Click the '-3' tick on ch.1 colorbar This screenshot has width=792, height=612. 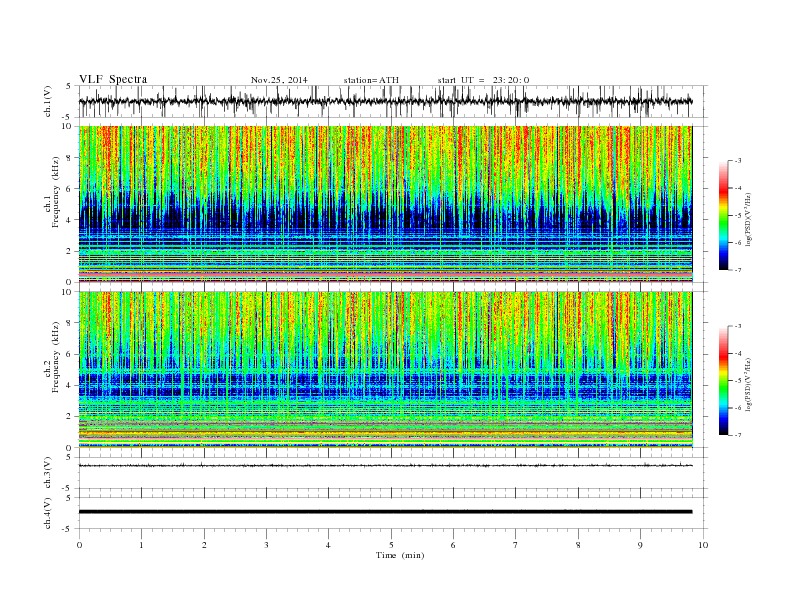tap(738, 161)
